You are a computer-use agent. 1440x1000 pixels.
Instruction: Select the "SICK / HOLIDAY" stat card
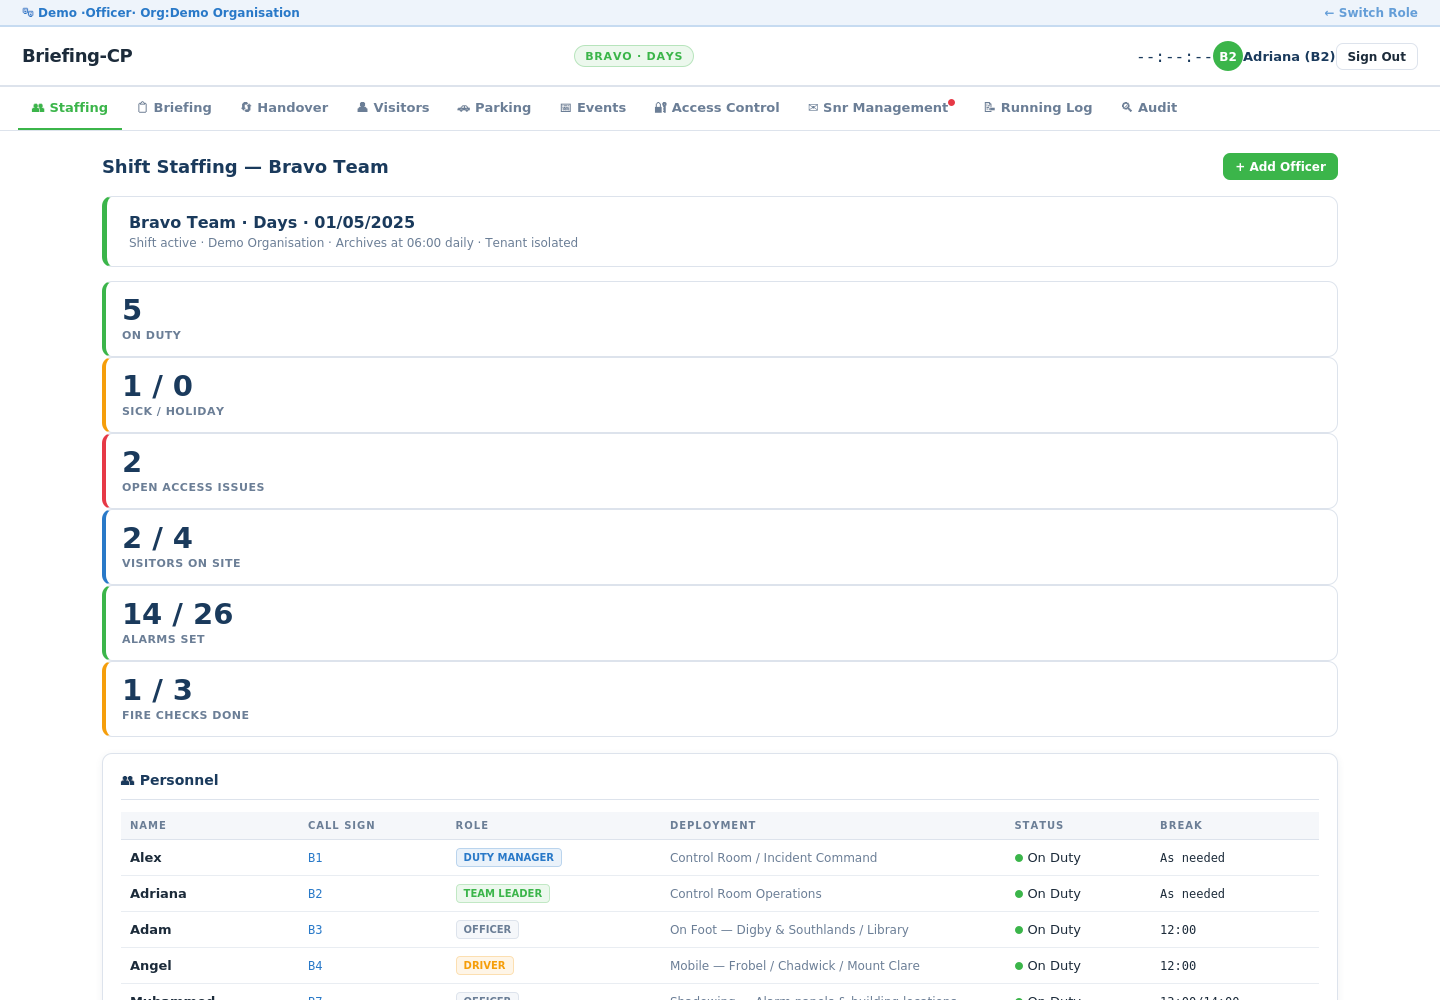[x=720, y=395]
